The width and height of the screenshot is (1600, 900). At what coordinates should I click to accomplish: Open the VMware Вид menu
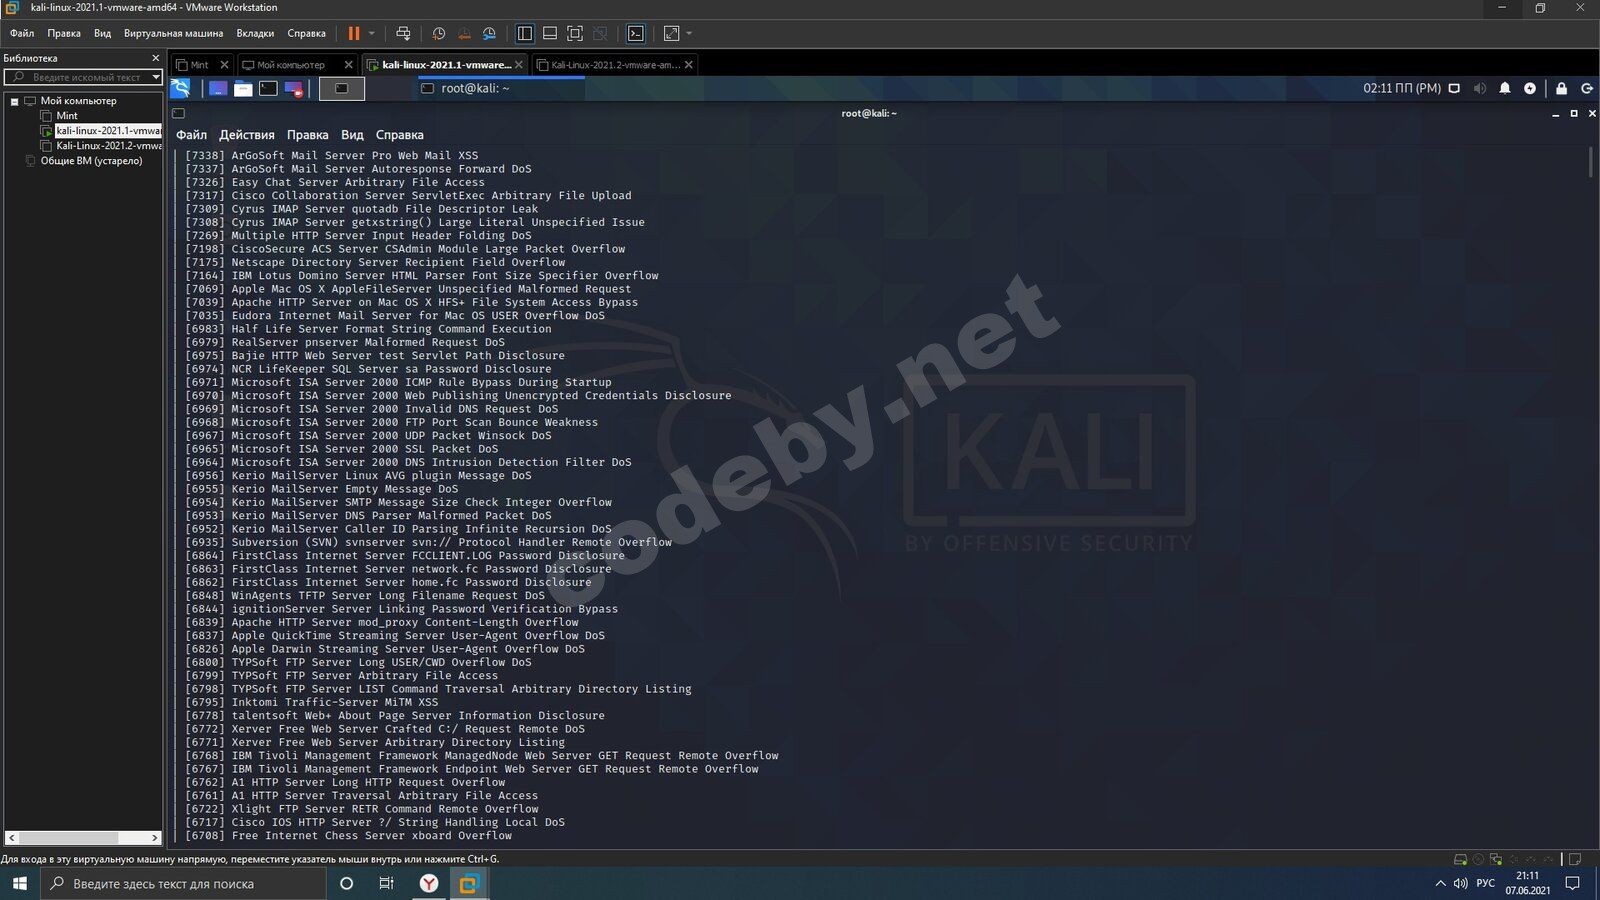103,33
